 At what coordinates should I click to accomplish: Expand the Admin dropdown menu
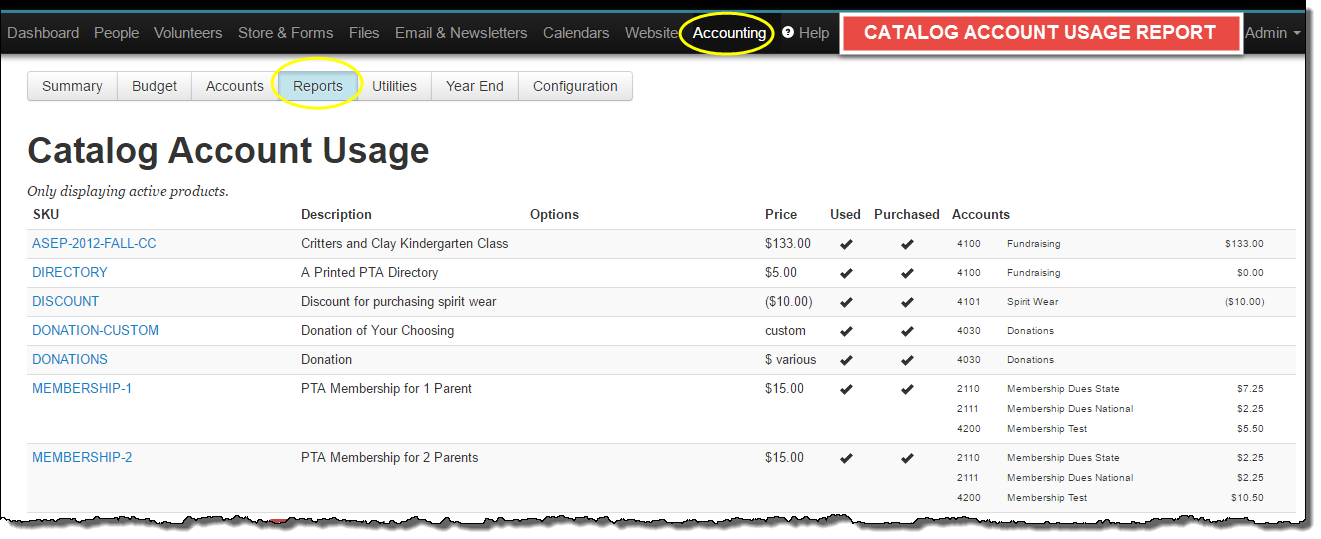click(x=1272, y=33)
